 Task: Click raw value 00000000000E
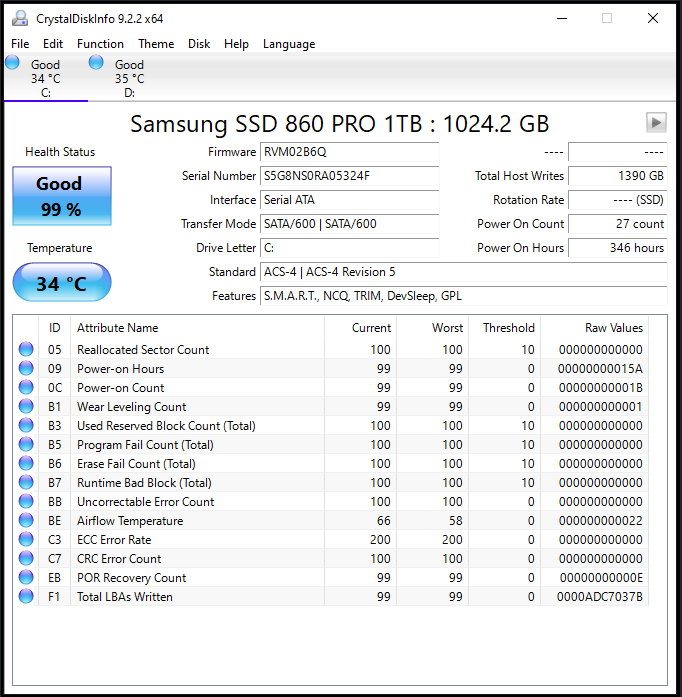pyautogui.click(x=601, y=578)
